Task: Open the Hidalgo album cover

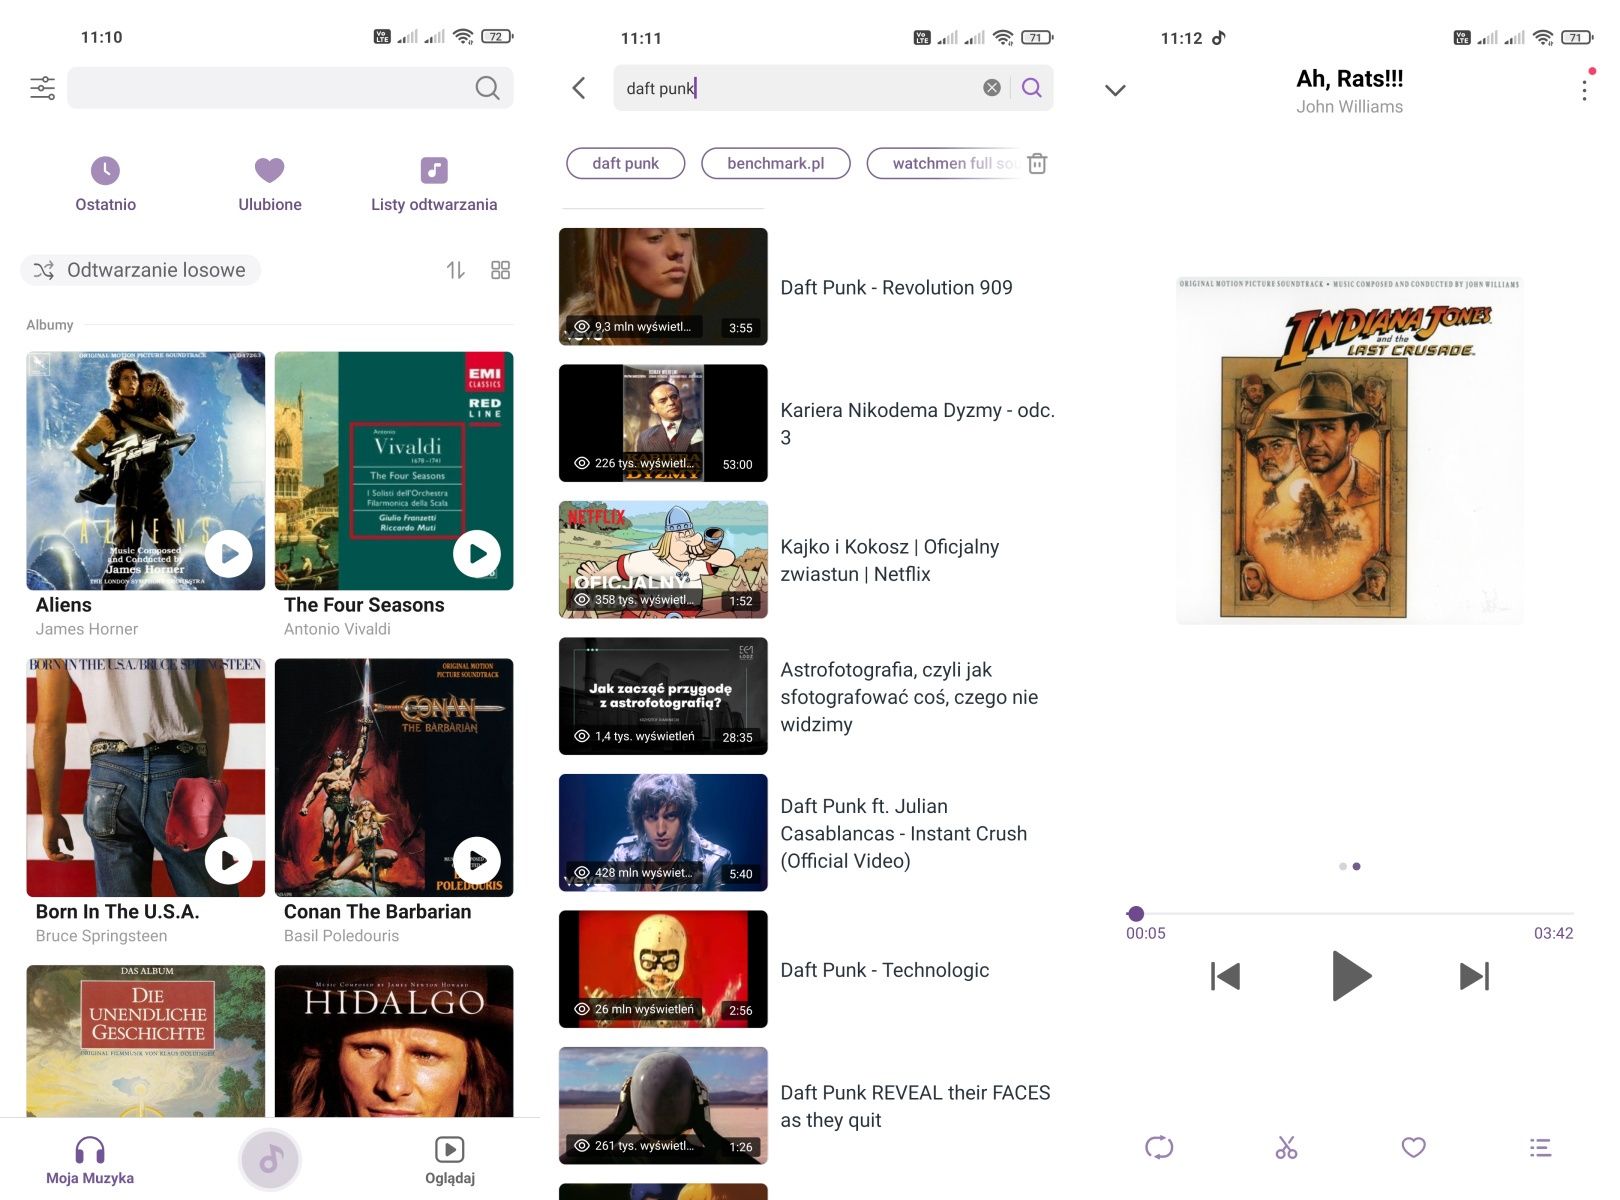Action: coord(394,1041)
